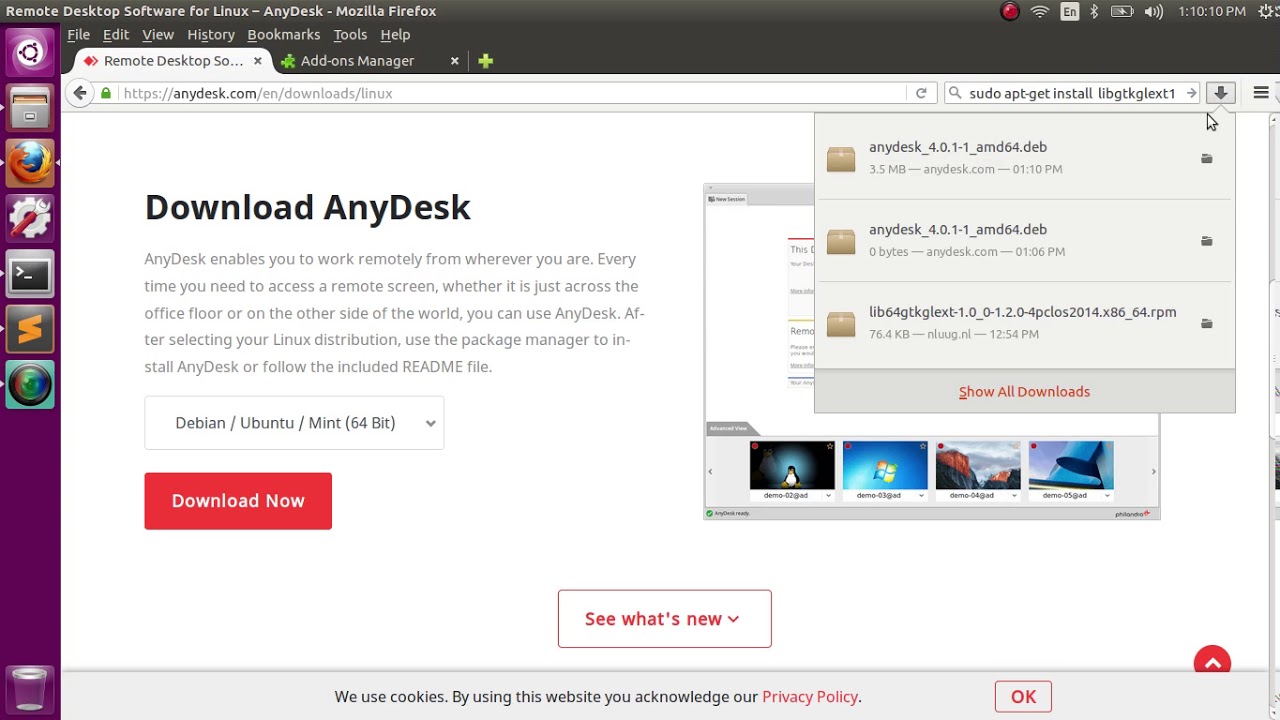Screen dimensions: 1280x720
Task: Open dropdown under demo-02@ad thumbnail
Action: 828,496
